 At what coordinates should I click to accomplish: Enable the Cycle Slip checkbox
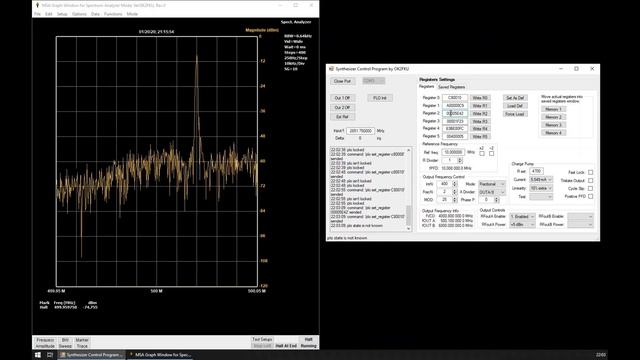pos(591,189)
